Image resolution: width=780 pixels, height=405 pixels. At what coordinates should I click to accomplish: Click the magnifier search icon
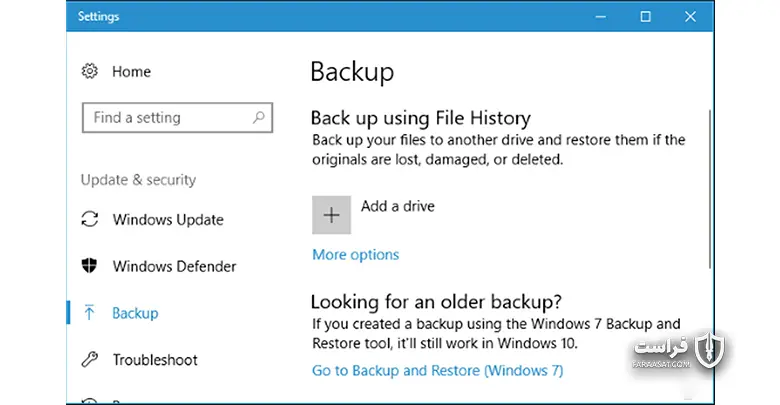click(259, 117)
